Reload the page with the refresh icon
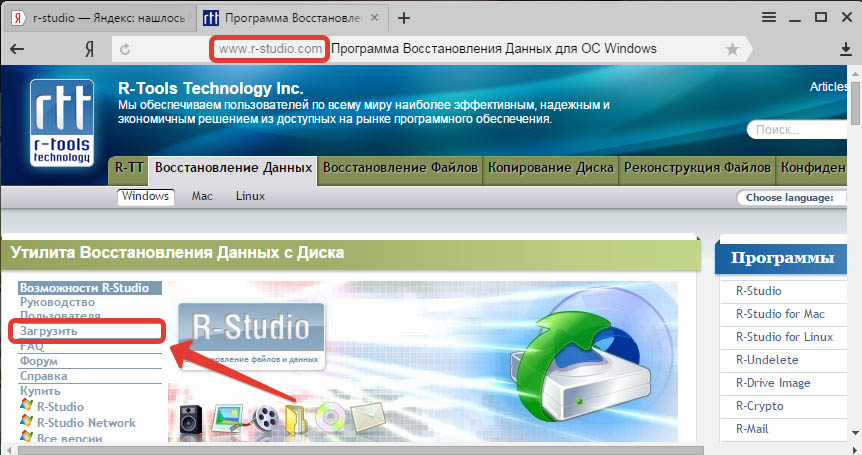This screenshot has height=455, width=862. (x=126, y=48)
